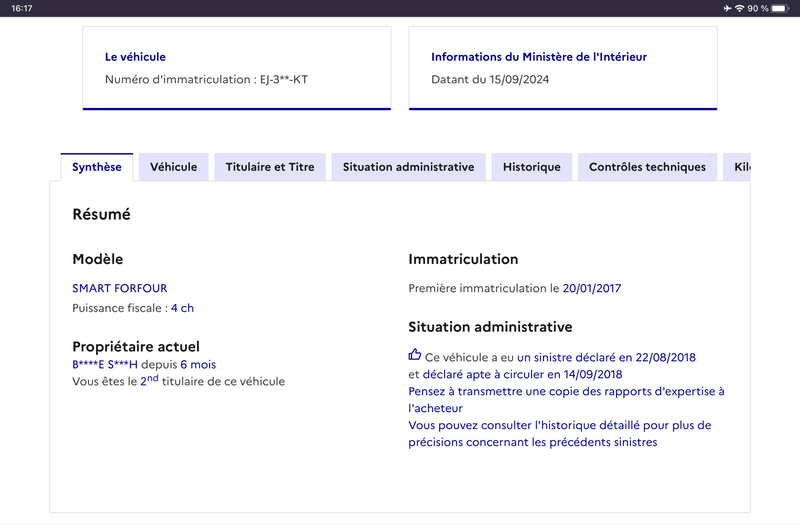Click 'Vous pouvez consulter l'historique détaillé' text
Screen dimensions: 800x525
560,434
